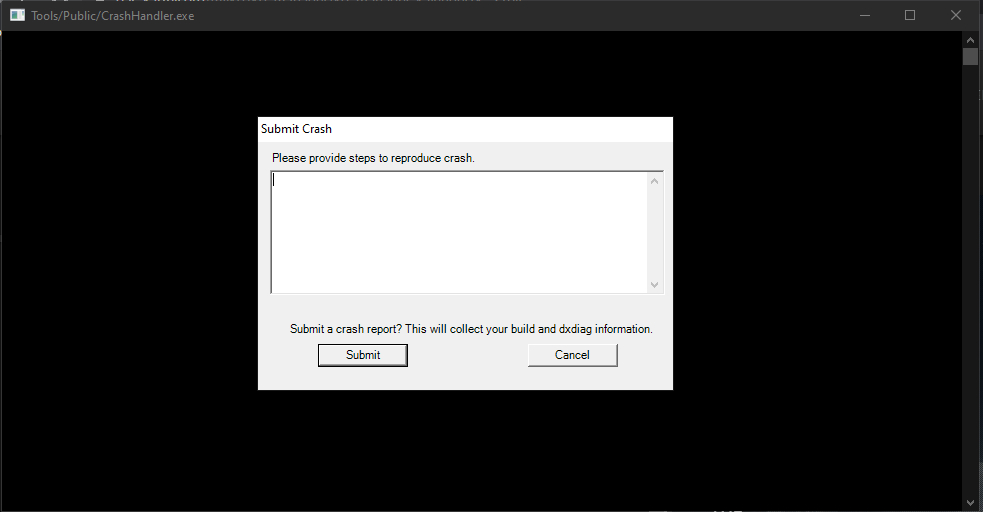Screen dimensions: 983x512
Task: Click the empty console scrollbar track
Action: click(970, 280)
